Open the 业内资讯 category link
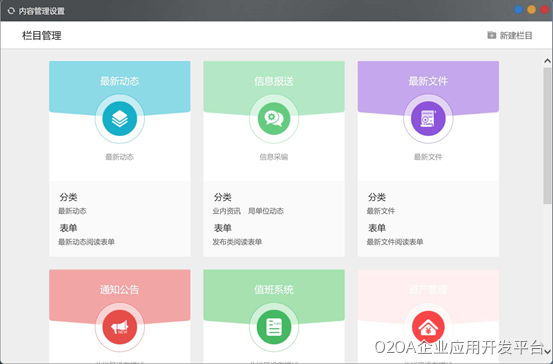The width and height of the screenshot is (553, 364). [x=226, y=211]
